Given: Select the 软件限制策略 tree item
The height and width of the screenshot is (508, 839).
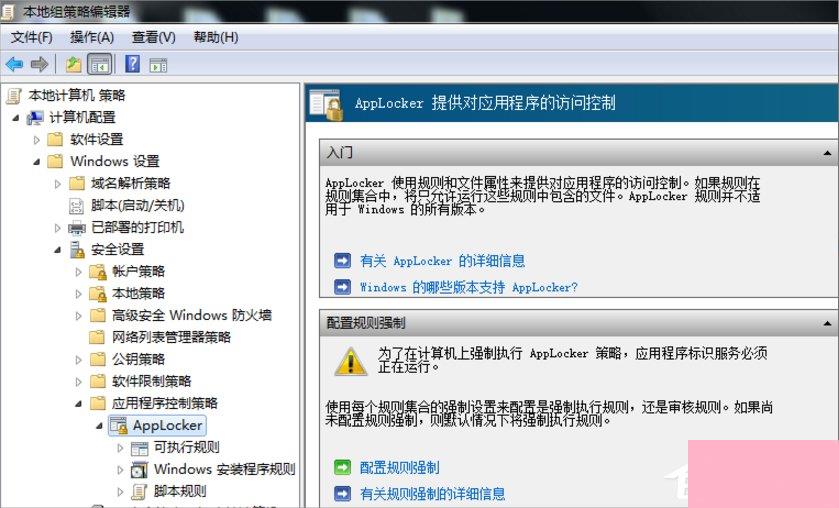Looking at the screenshot, I should tap(151, 381).
